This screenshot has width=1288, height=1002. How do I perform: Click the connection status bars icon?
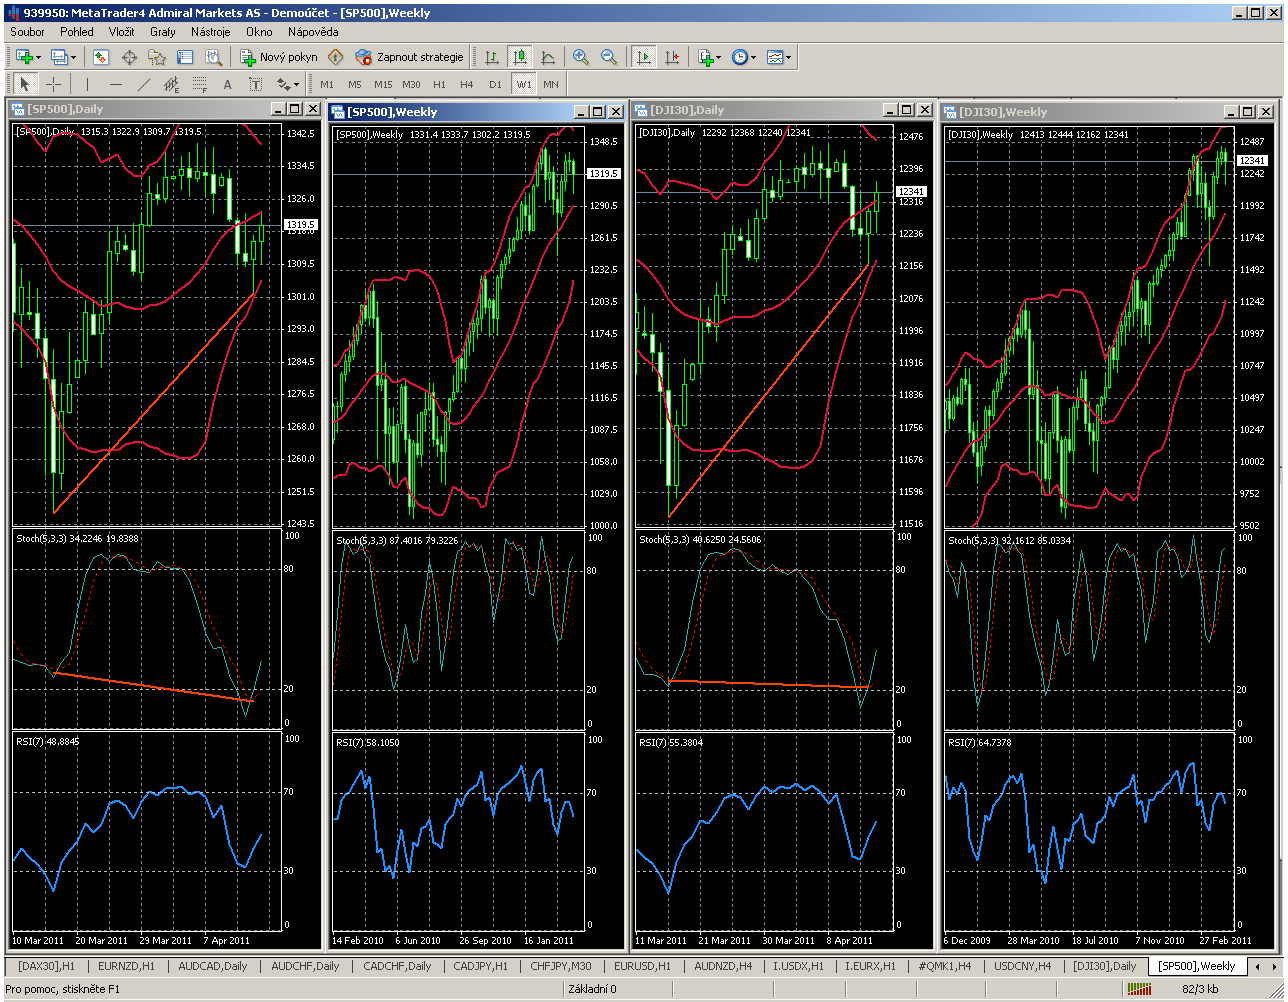1138,989
